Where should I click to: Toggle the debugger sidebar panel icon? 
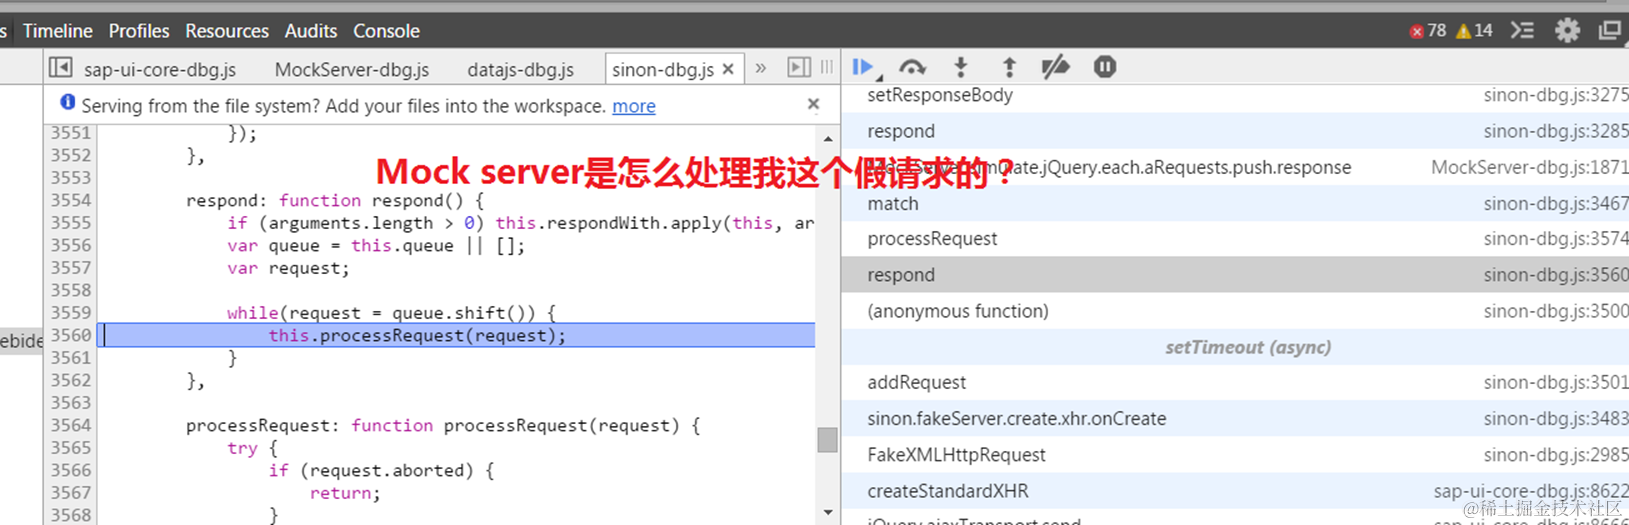coord(799,68)
